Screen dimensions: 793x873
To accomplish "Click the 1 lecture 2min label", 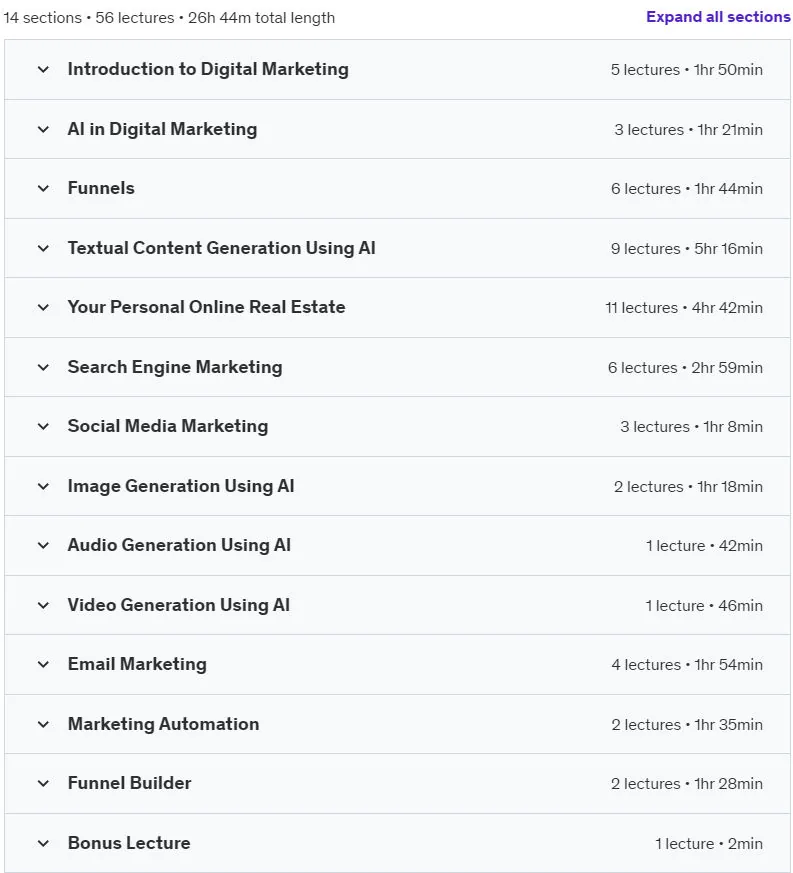I will click(x=709, y=843).
